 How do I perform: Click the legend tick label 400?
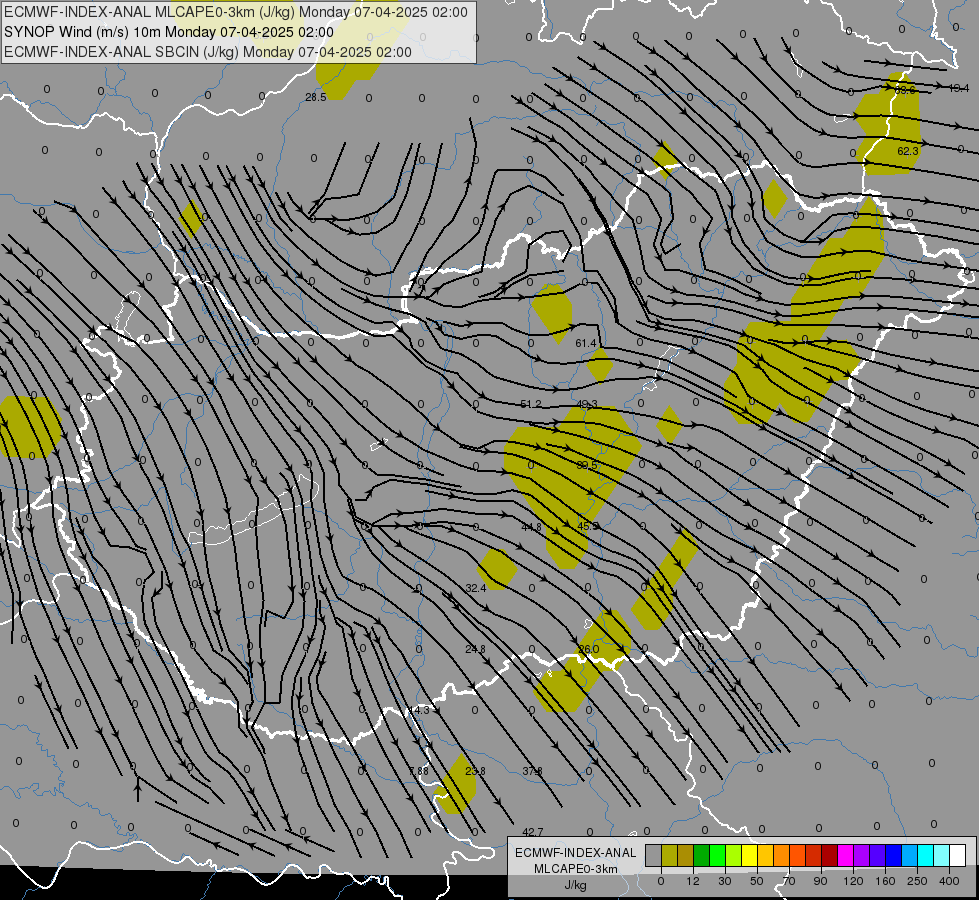[949, 881]
